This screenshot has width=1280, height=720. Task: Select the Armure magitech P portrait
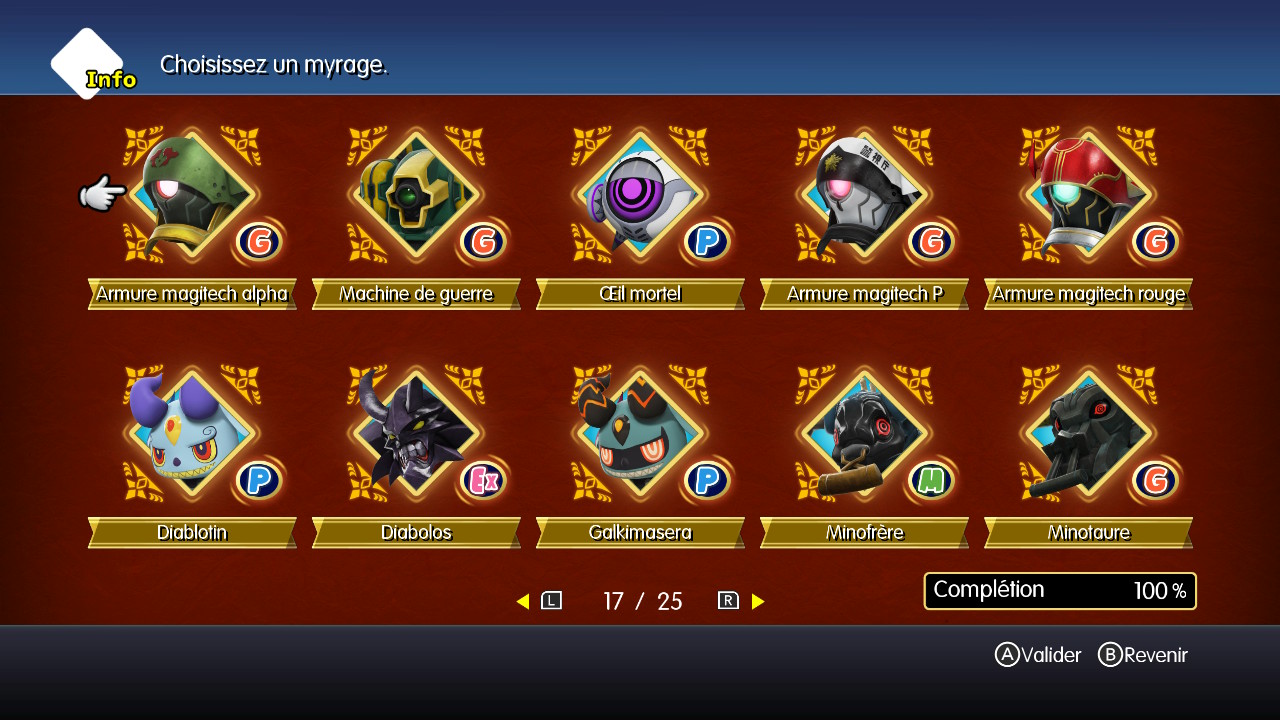pyautogui.click(x=864, y=195)
